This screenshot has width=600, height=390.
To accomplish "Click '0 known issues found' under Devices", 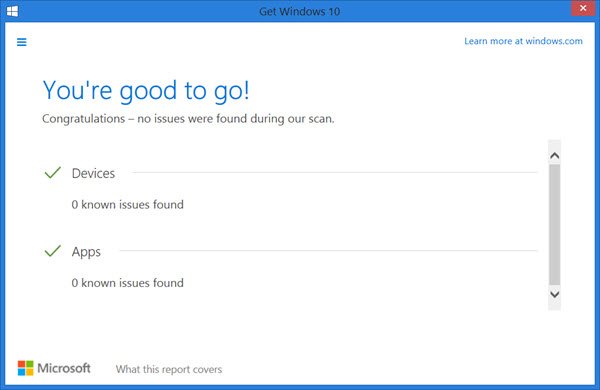I will click(127, 204).
